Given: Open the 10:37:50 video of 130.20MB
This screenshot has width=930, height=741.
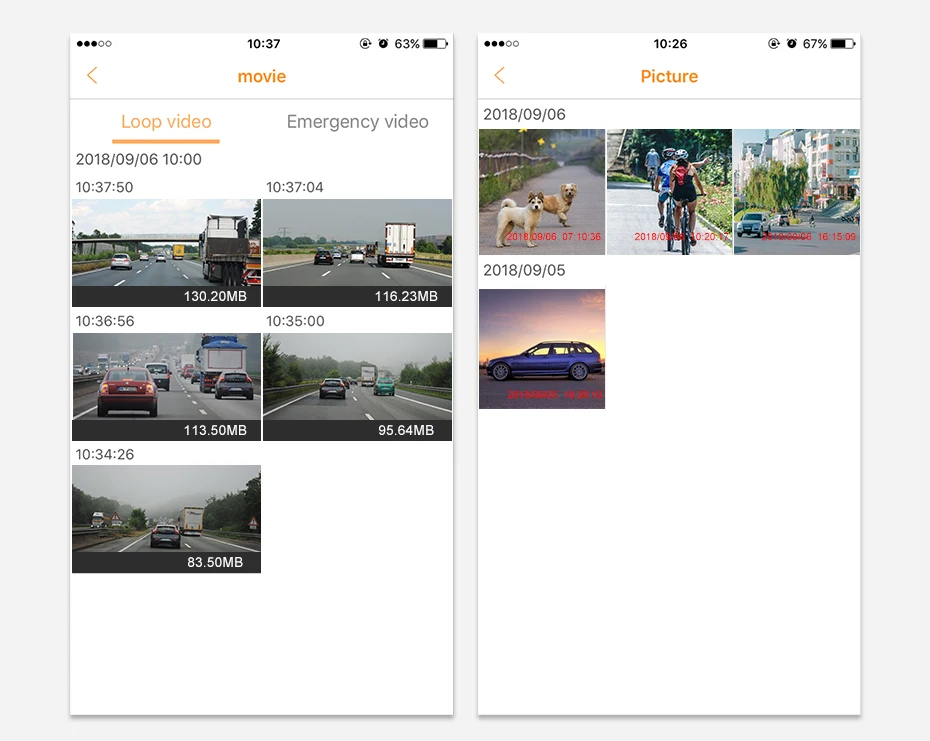Looking at the screenshot, I should (167, 253).
